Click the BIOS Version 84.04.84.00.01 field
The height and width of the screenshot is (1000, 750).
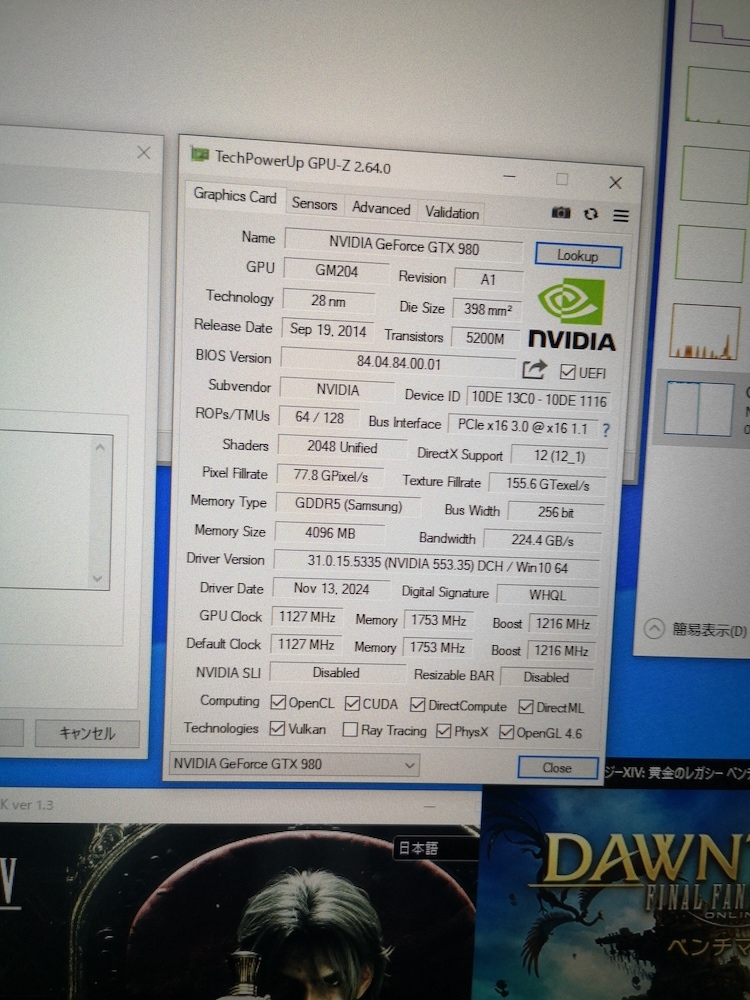coord(398,362)
